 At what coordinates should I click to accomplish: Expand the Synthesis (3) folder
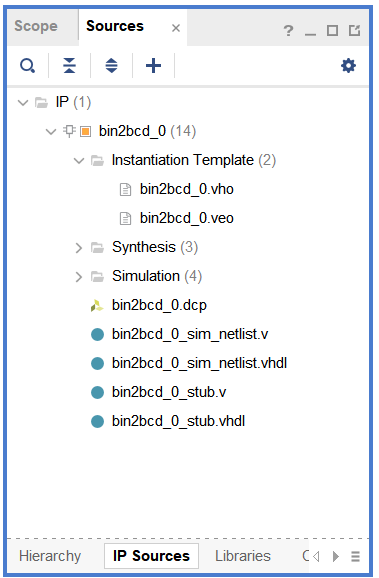[x=79, y=248]
